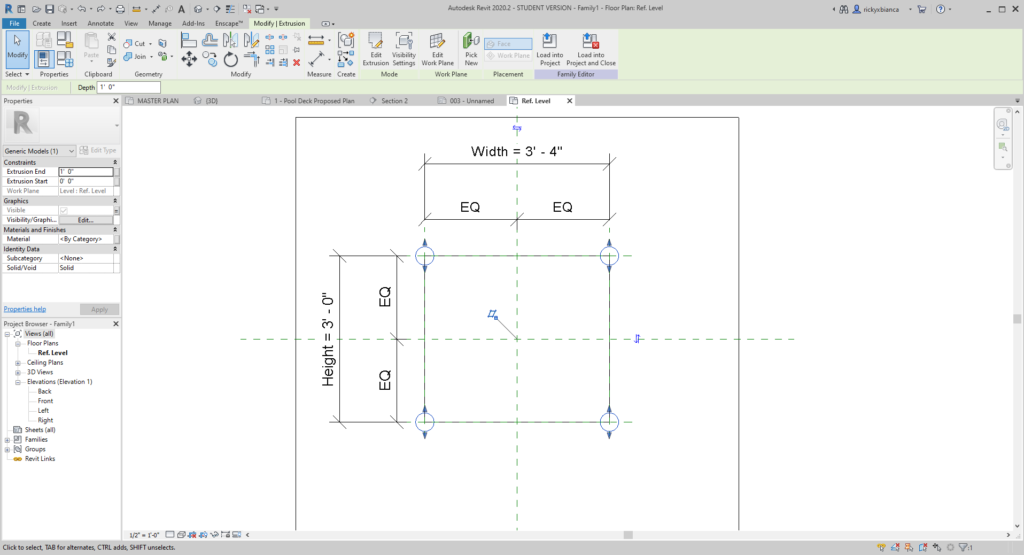Click the Mirror - Pick Axis icon
The height and width of the screenshot is (555, 1024).
tap(231, 40)
